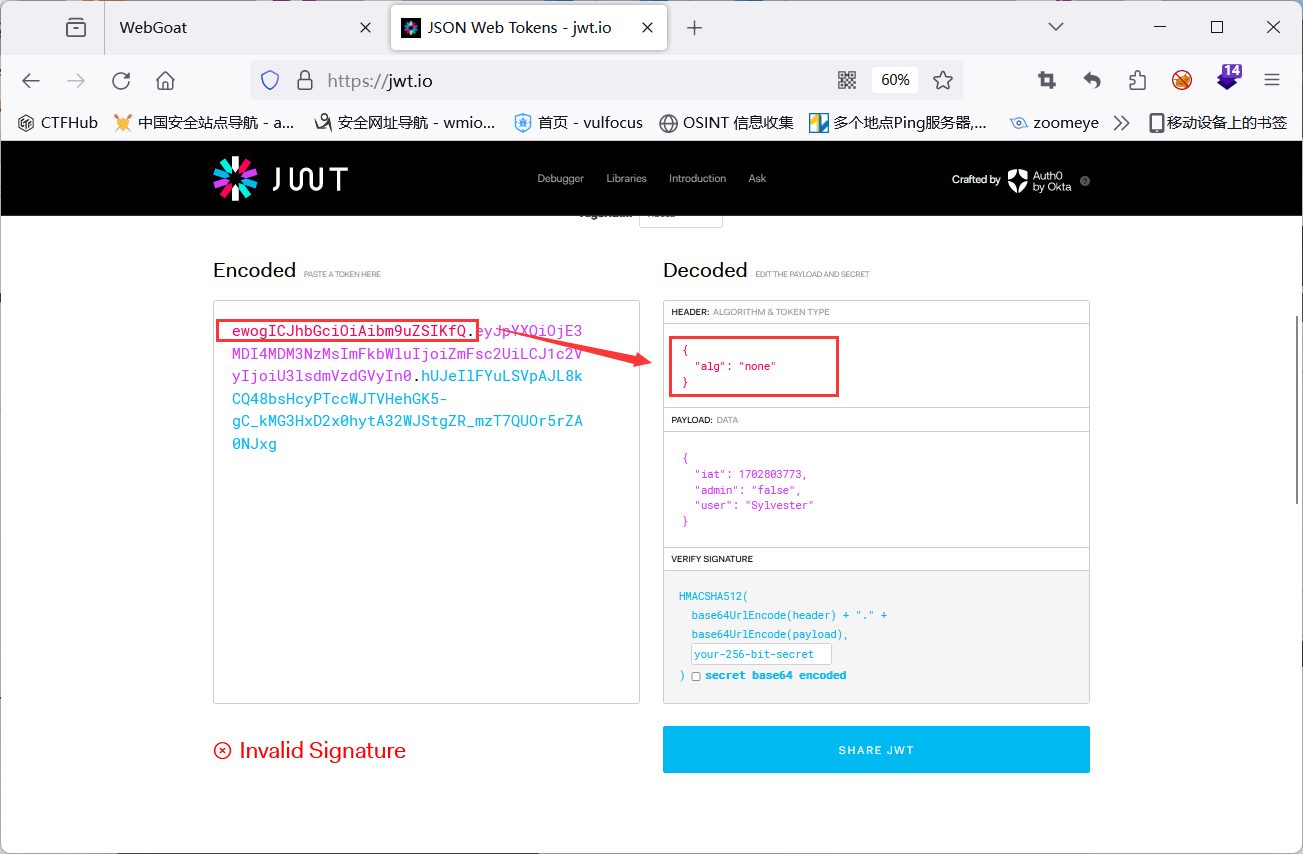Expand the list all tabs chevron

[x=1056, y=28]
